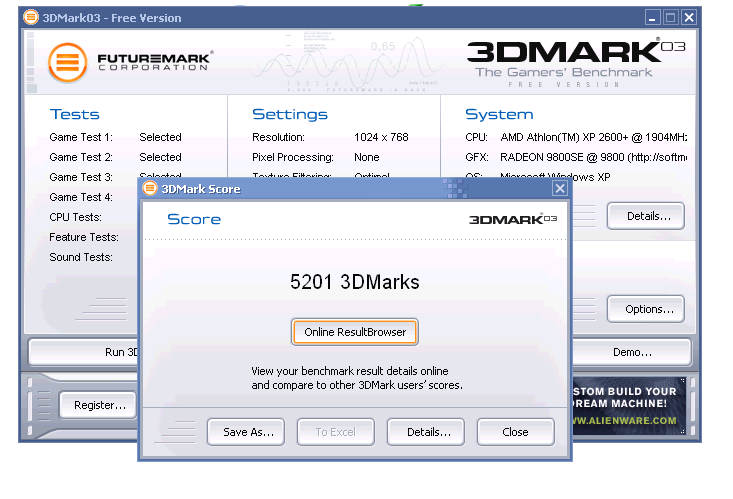Click the Sound Tests: label
The height and width of the screenshot is (499, 733).
pos(81,257)
